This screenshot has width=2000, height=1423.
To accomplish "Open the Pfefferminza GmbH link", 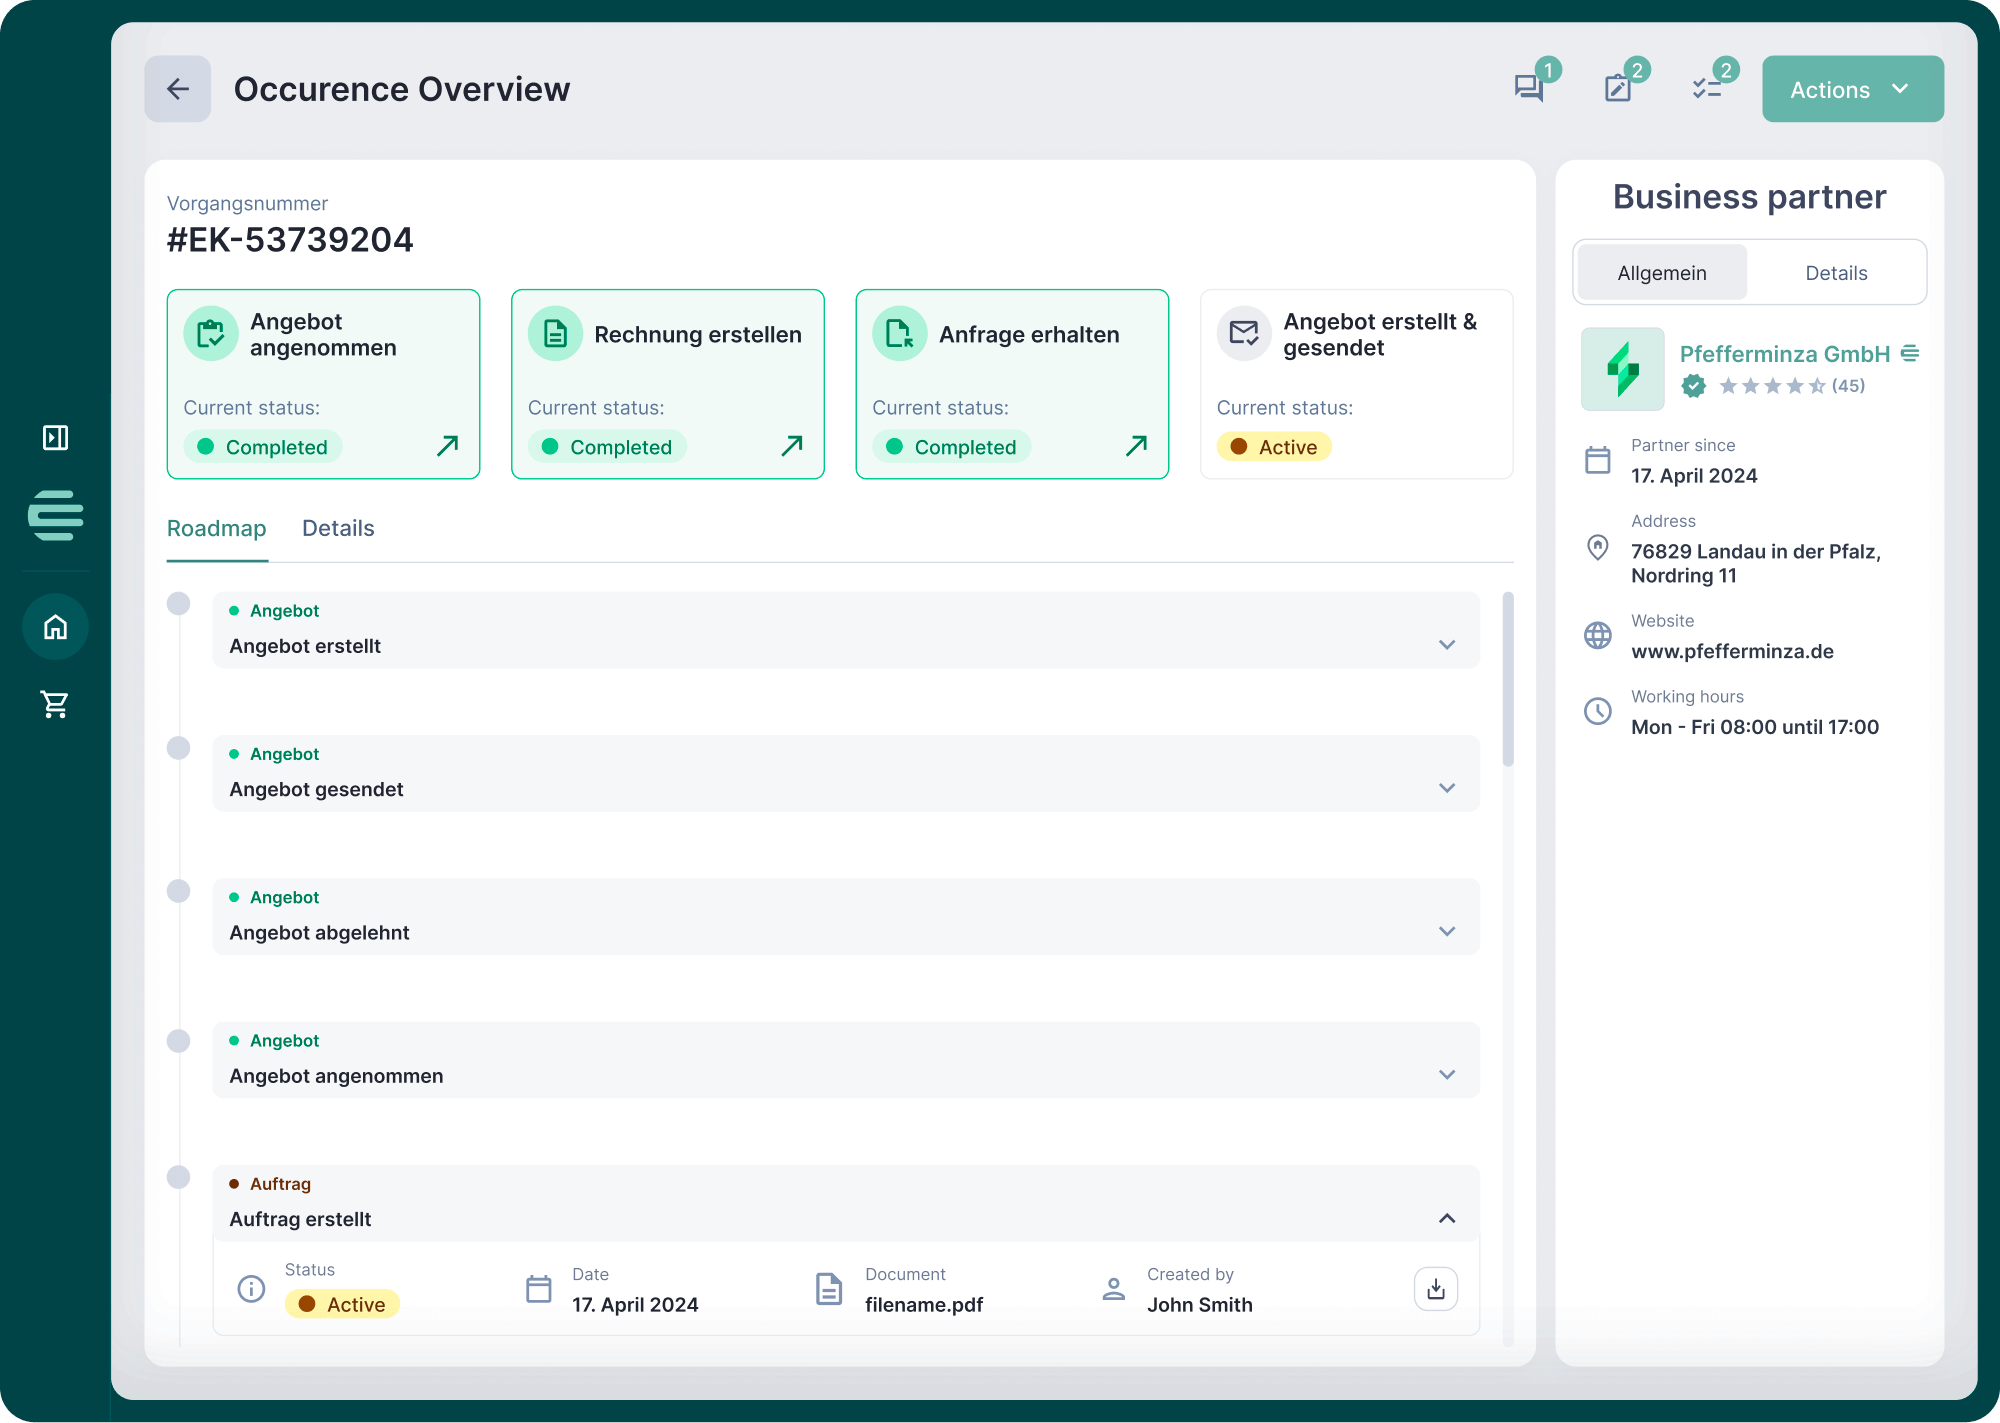I will pyautogui.click(x=1784, y=354).
